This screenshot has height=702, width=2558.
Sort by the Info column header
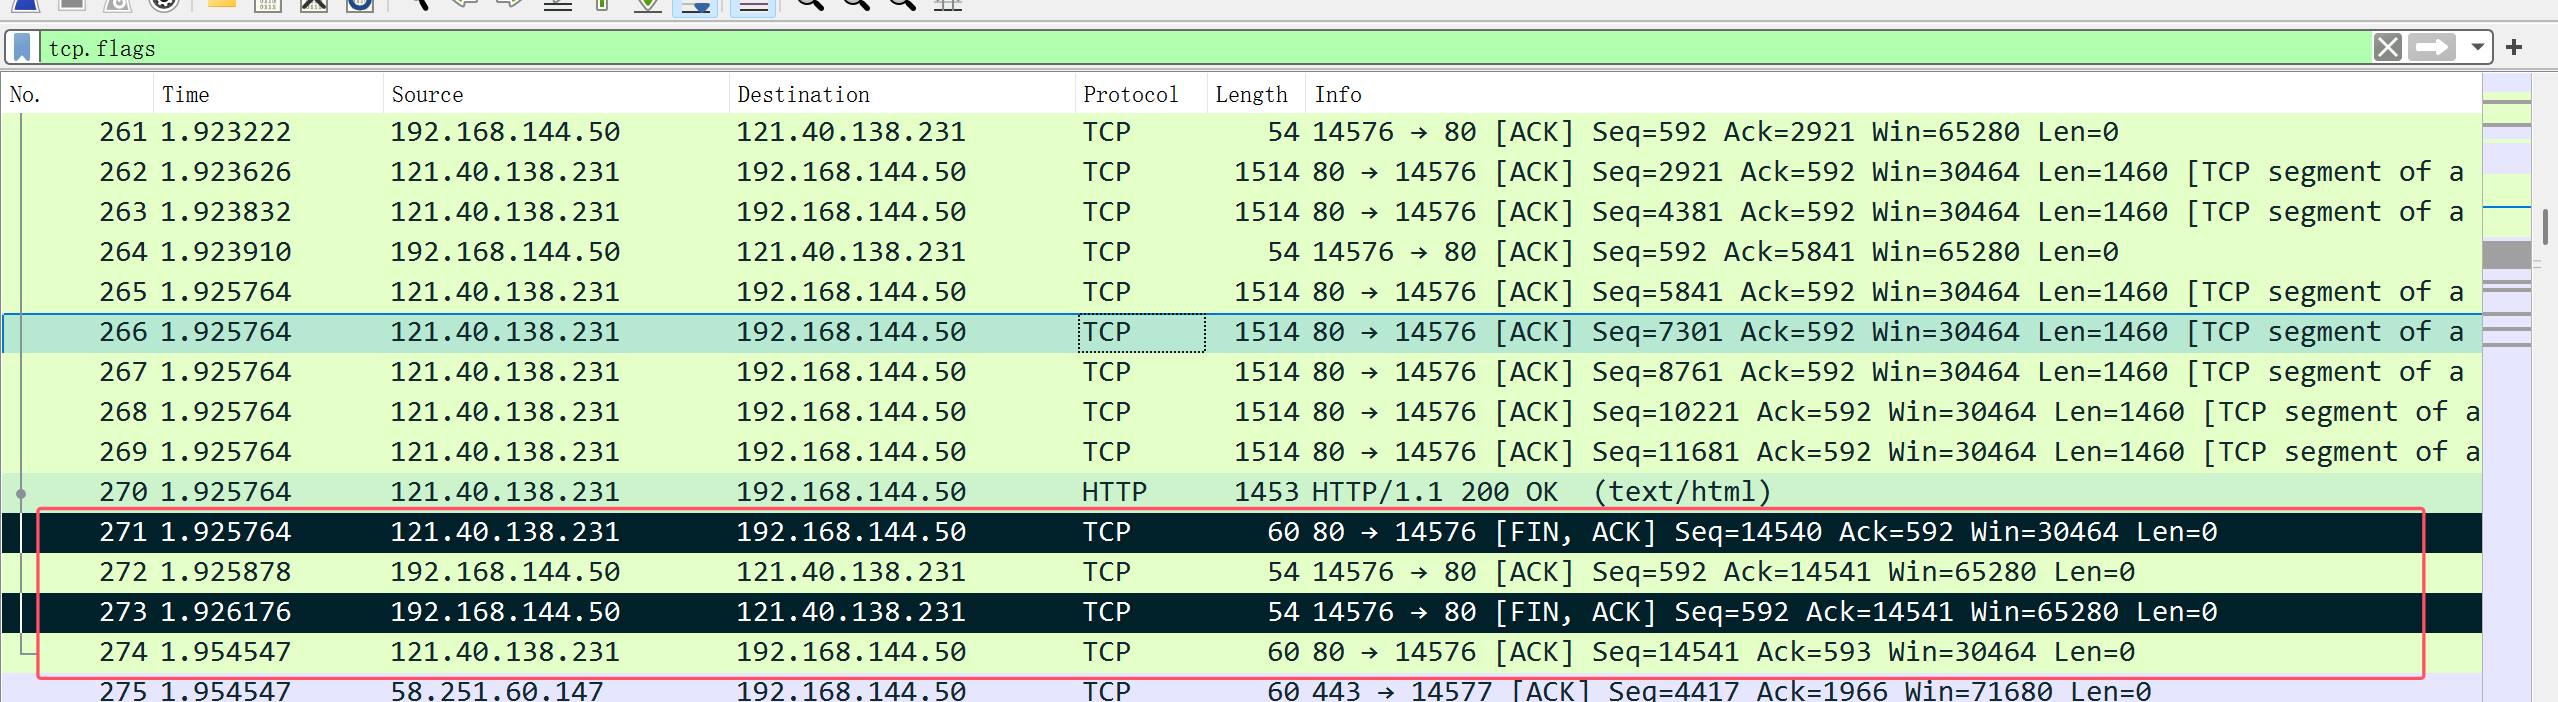coord(1893,94)
